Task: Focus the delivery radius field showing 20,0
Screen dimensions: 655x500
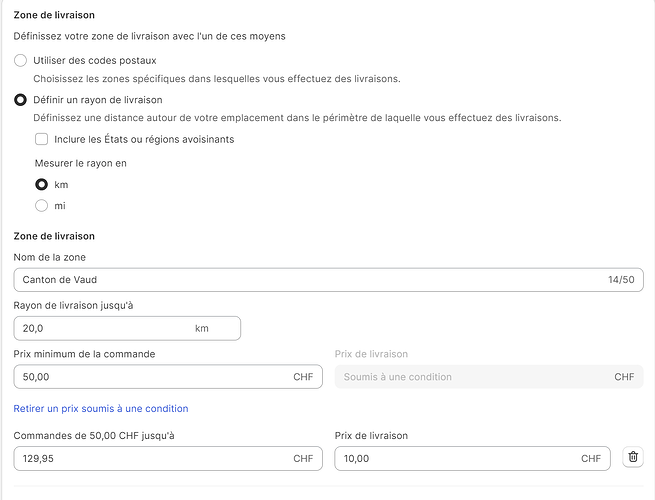Action: tap(100, 328)
